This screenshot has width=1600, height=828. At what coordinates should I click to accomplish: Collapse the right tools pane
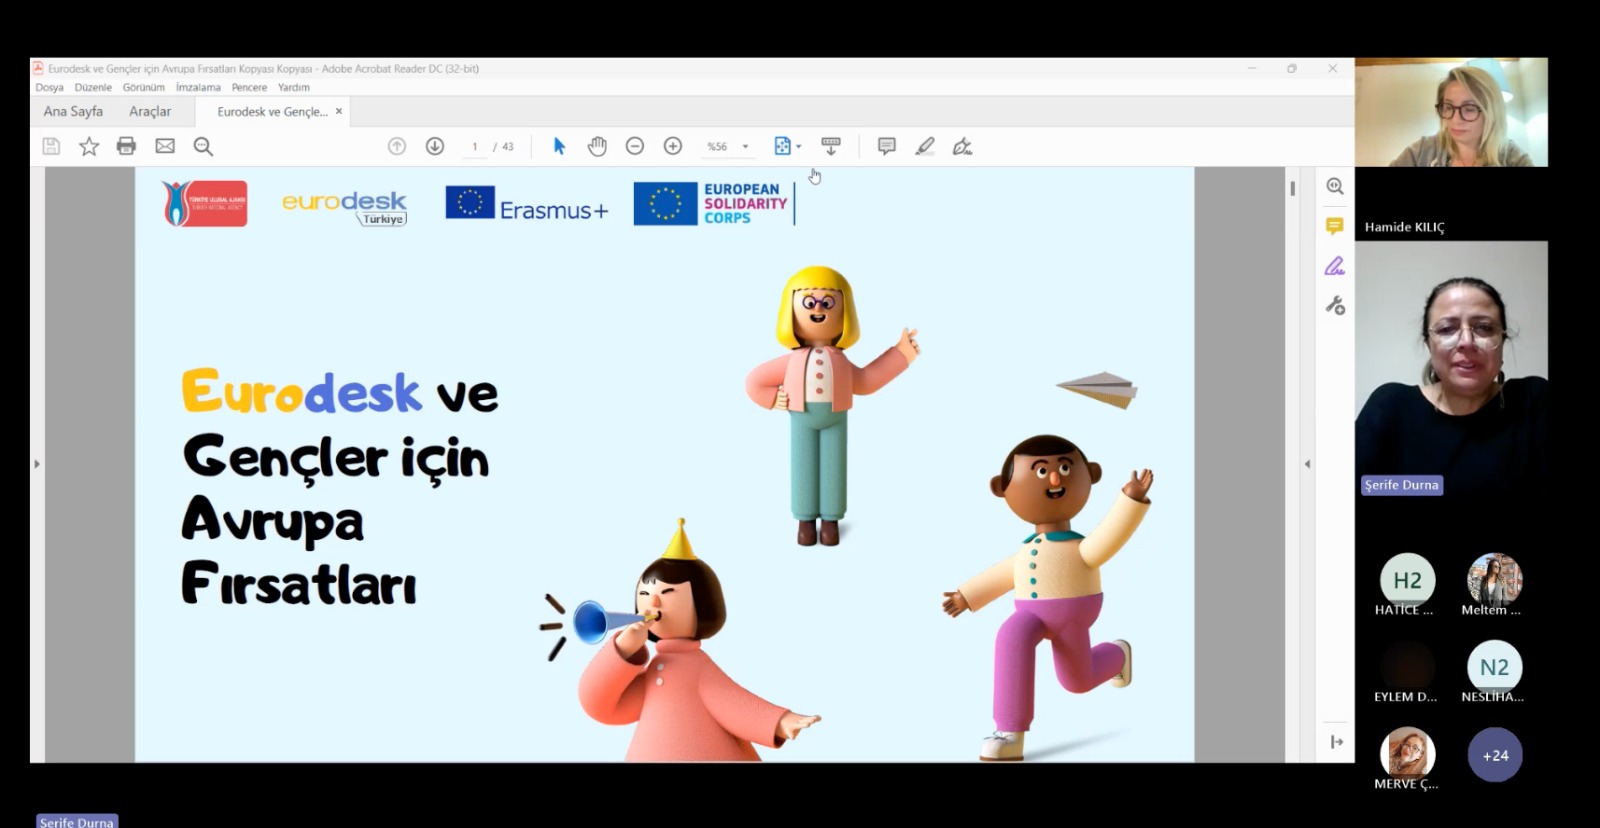point(1307,464)
